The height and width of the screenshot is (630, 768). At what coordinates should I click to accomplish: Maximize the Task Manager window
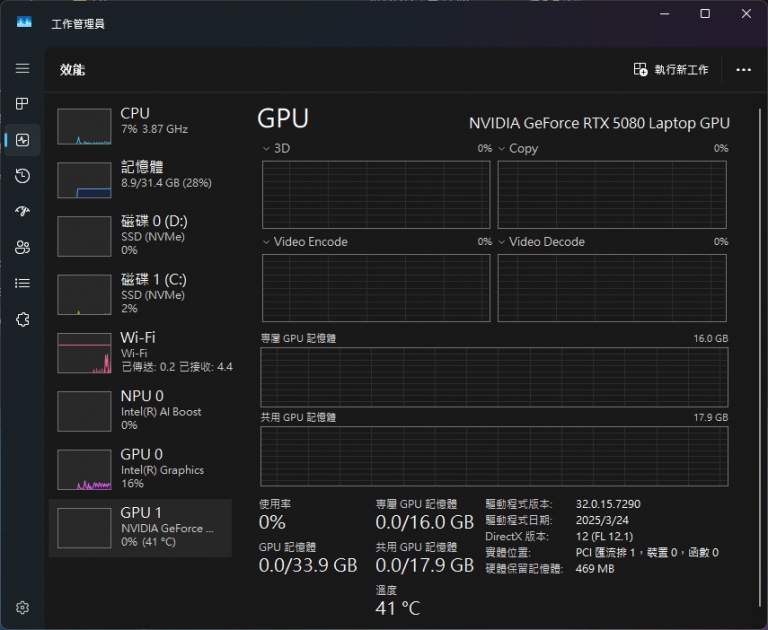[x=705, y=14]
